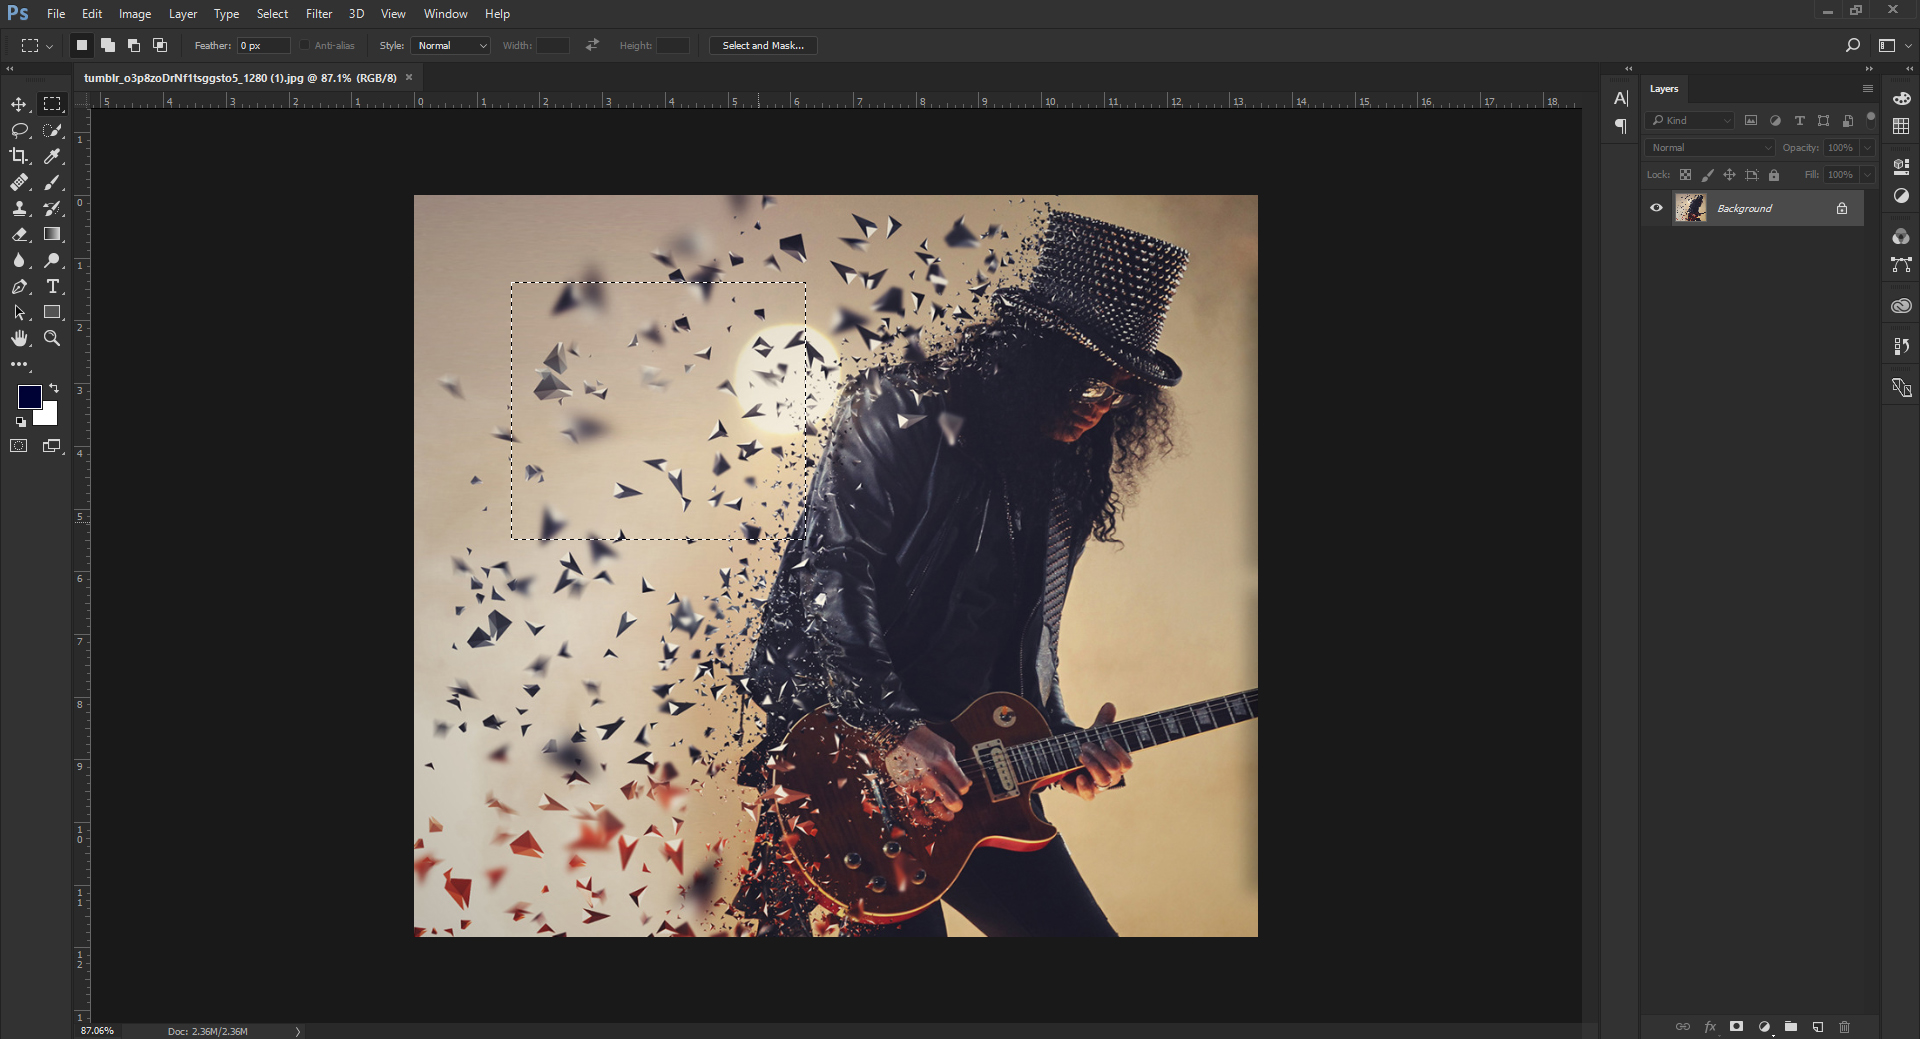The height and width of the screenshot is (1039, 1920).
Task: Swap foreground and background colors
Action: click(54, 388)
